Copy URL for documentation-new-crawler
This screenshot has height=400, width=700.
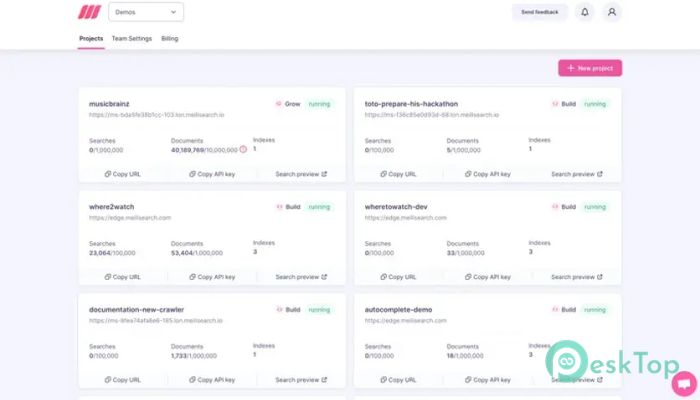point(122,380)
